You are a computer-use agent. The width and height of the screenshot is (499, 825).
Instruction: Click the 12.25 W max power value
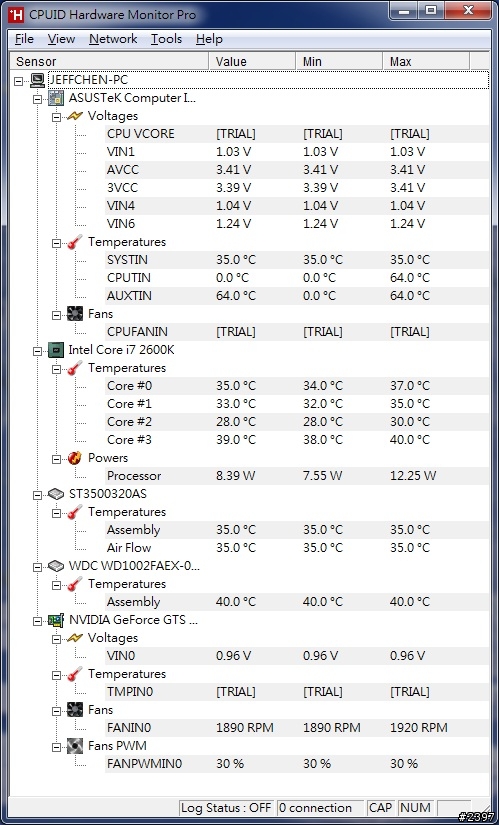coord(413,476)
